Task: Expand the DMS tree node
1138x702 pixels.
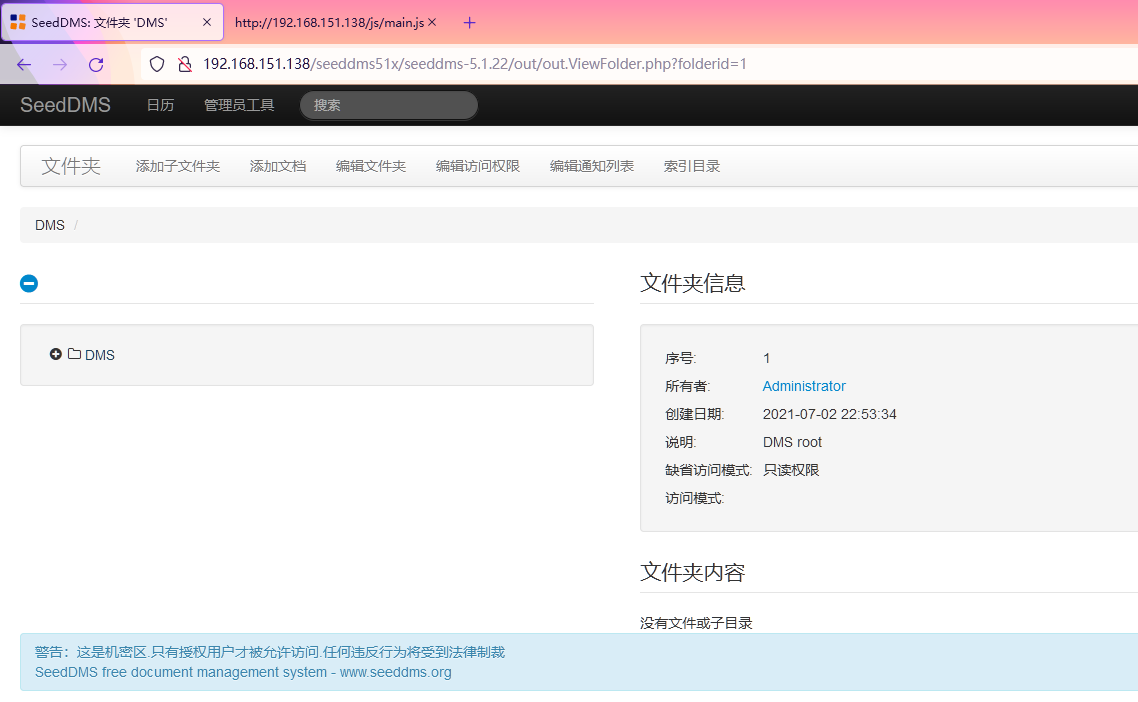Action: 56,354
